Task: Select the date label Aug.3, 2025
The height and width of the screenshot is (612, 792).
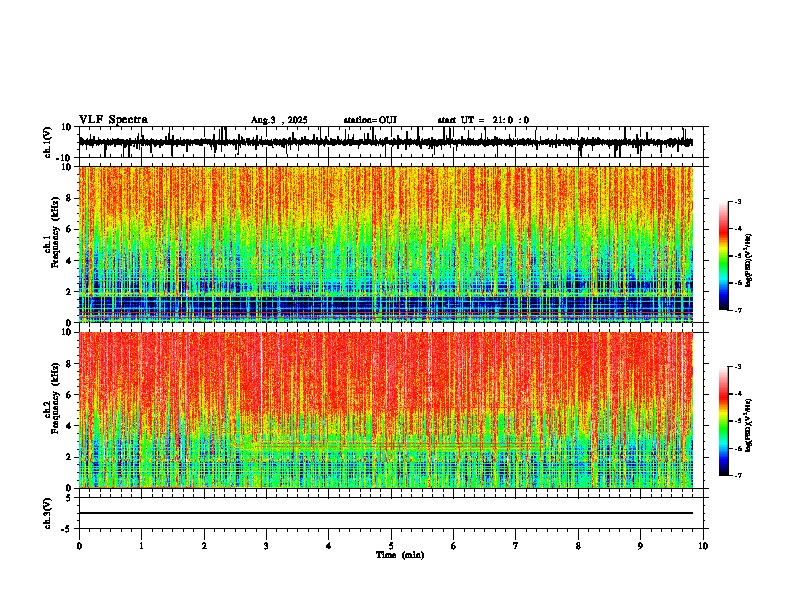Action: pyautogui.click(x=279, y=120)
